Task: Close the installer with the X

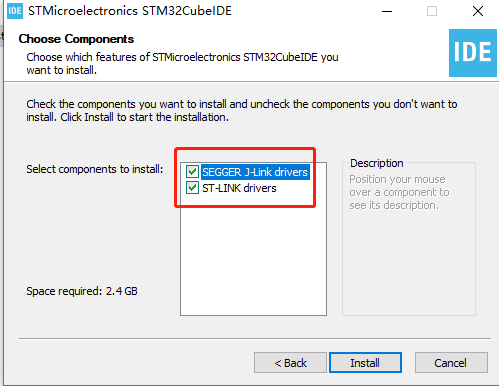Action: point(478,11)
